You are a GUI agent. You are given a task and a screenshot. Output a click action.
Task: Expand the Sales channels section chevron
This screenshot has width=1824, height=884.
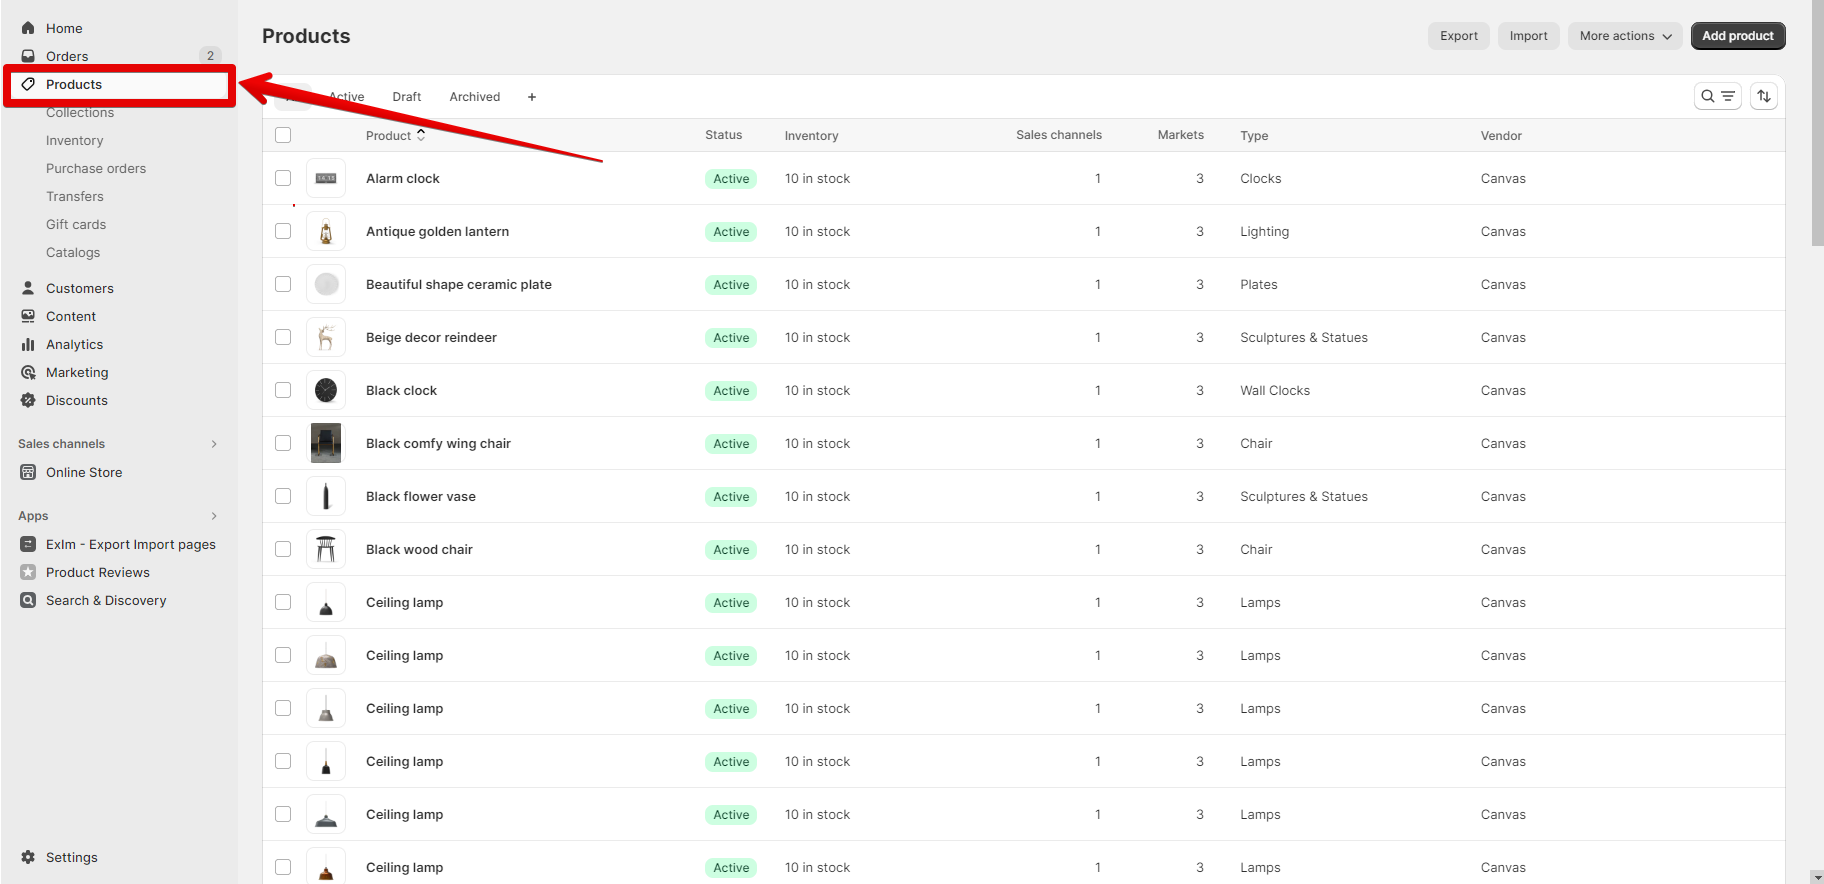(214, 444)
